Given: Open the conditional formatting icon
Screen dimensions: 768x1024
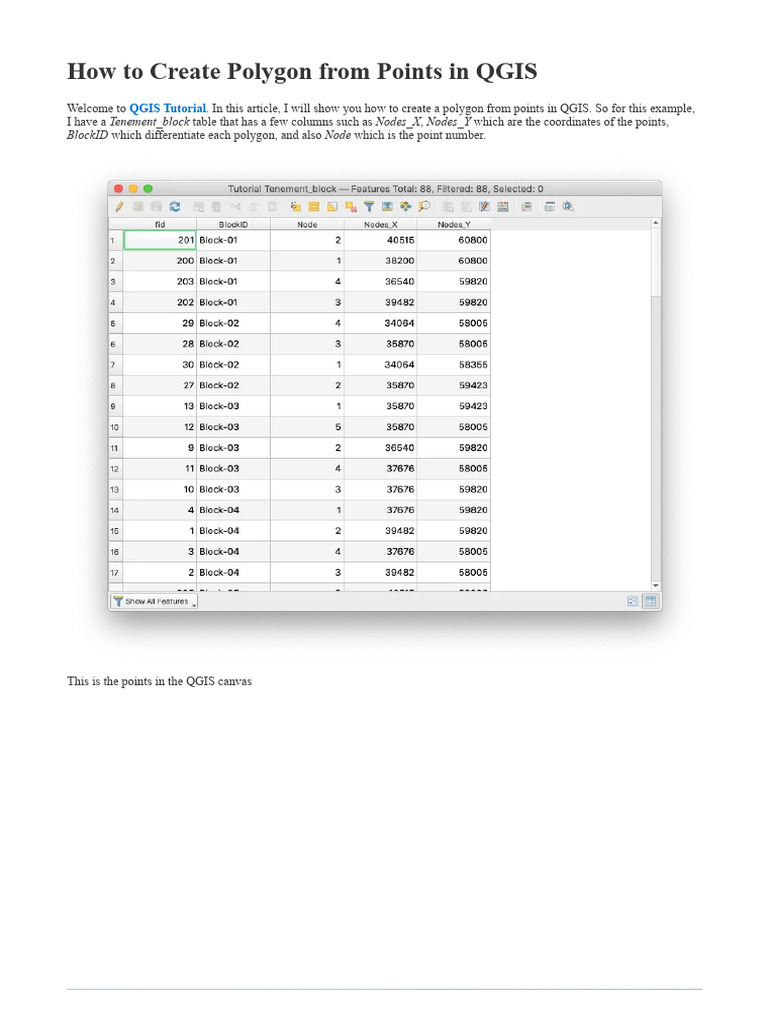Looking at the screenshot, I should (526, 206).
